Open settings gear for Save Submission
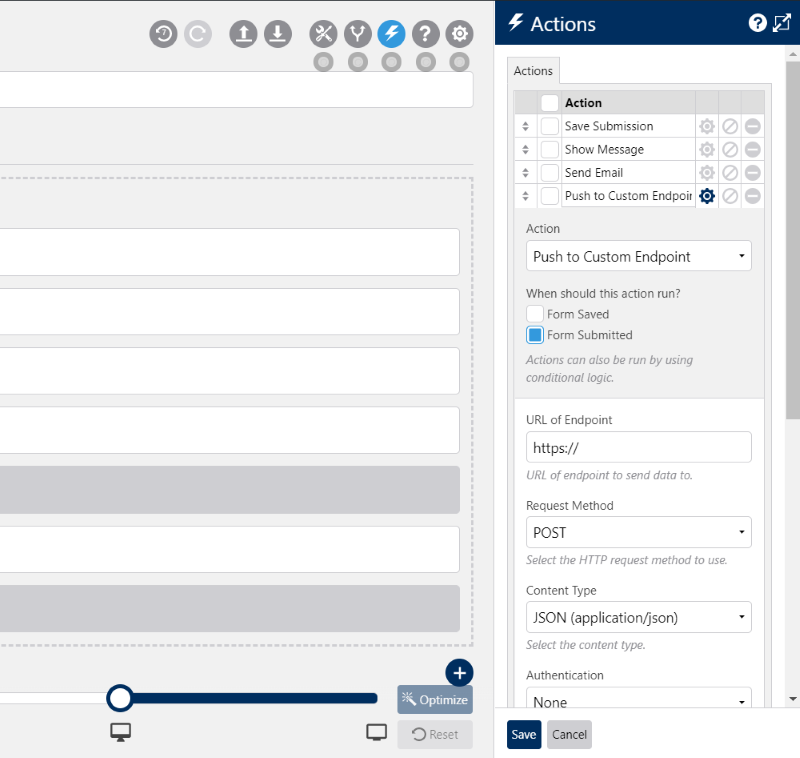This screenshot has width=800, height=758. point(707,126)
